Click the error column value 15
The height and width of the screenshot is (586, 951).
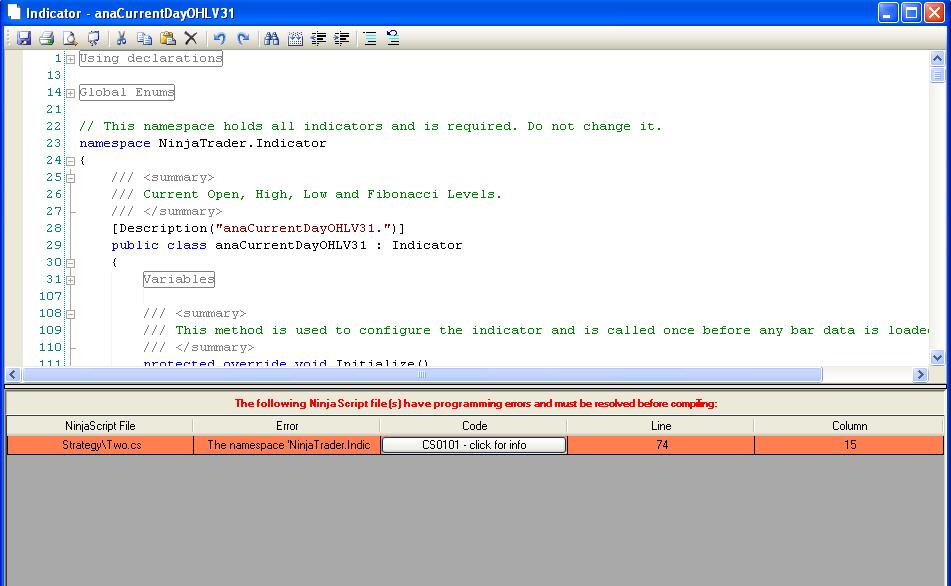pyautogui.click(x=849, y=445)
